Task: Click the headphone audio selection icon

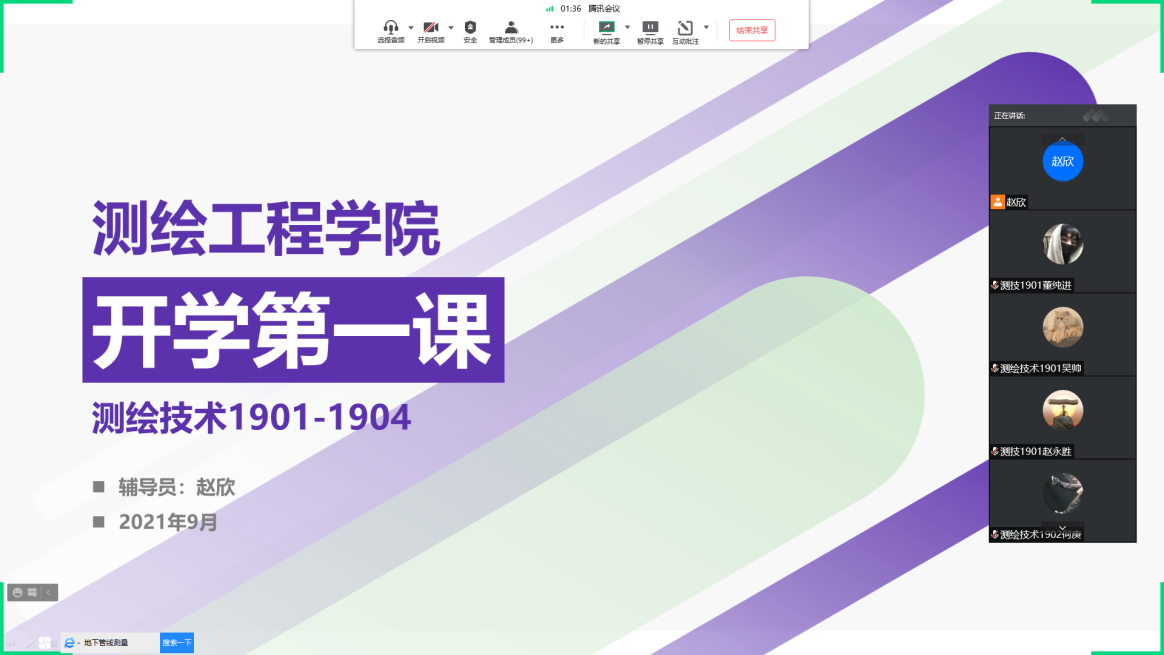Action: pos(391,28)
